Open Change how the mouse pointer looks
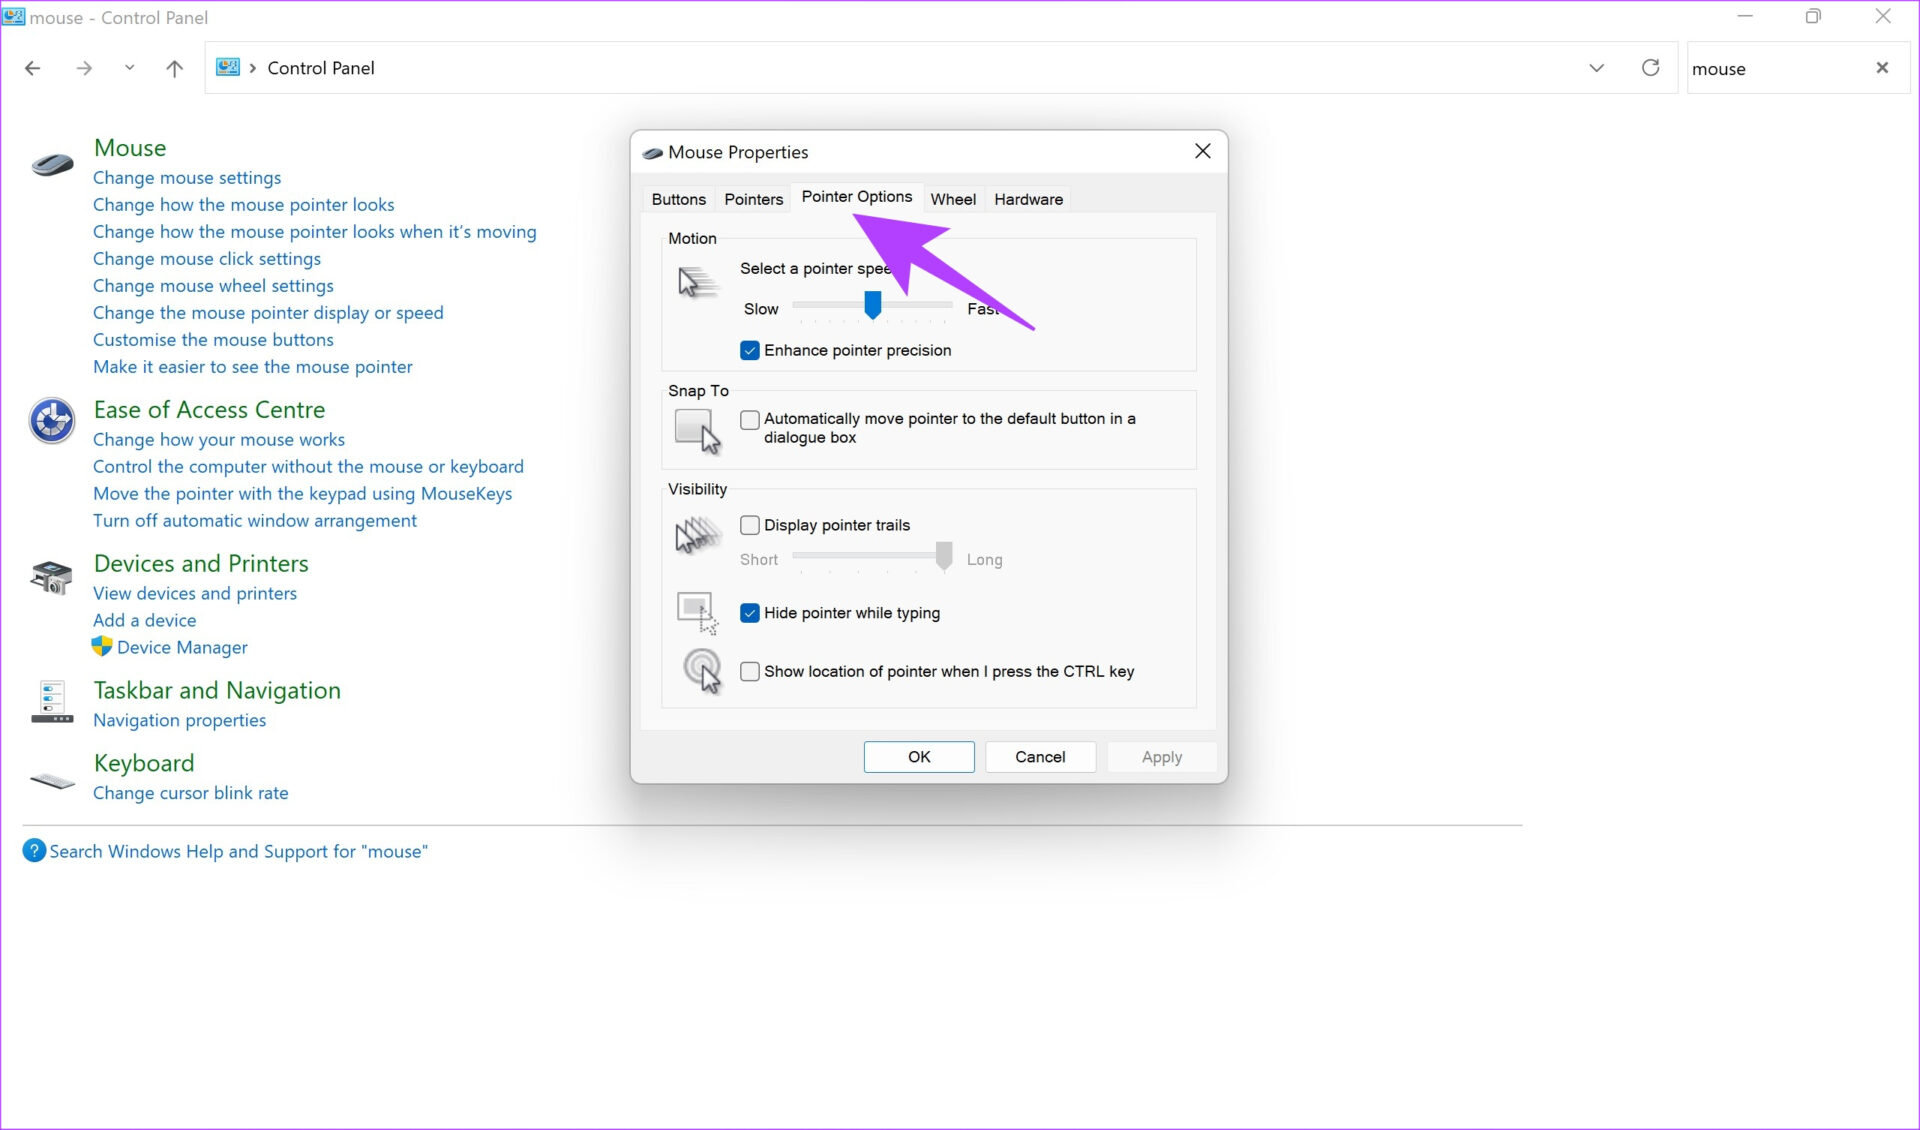The height and width of the screenshot is (1130, 1920). coord(244,205)
